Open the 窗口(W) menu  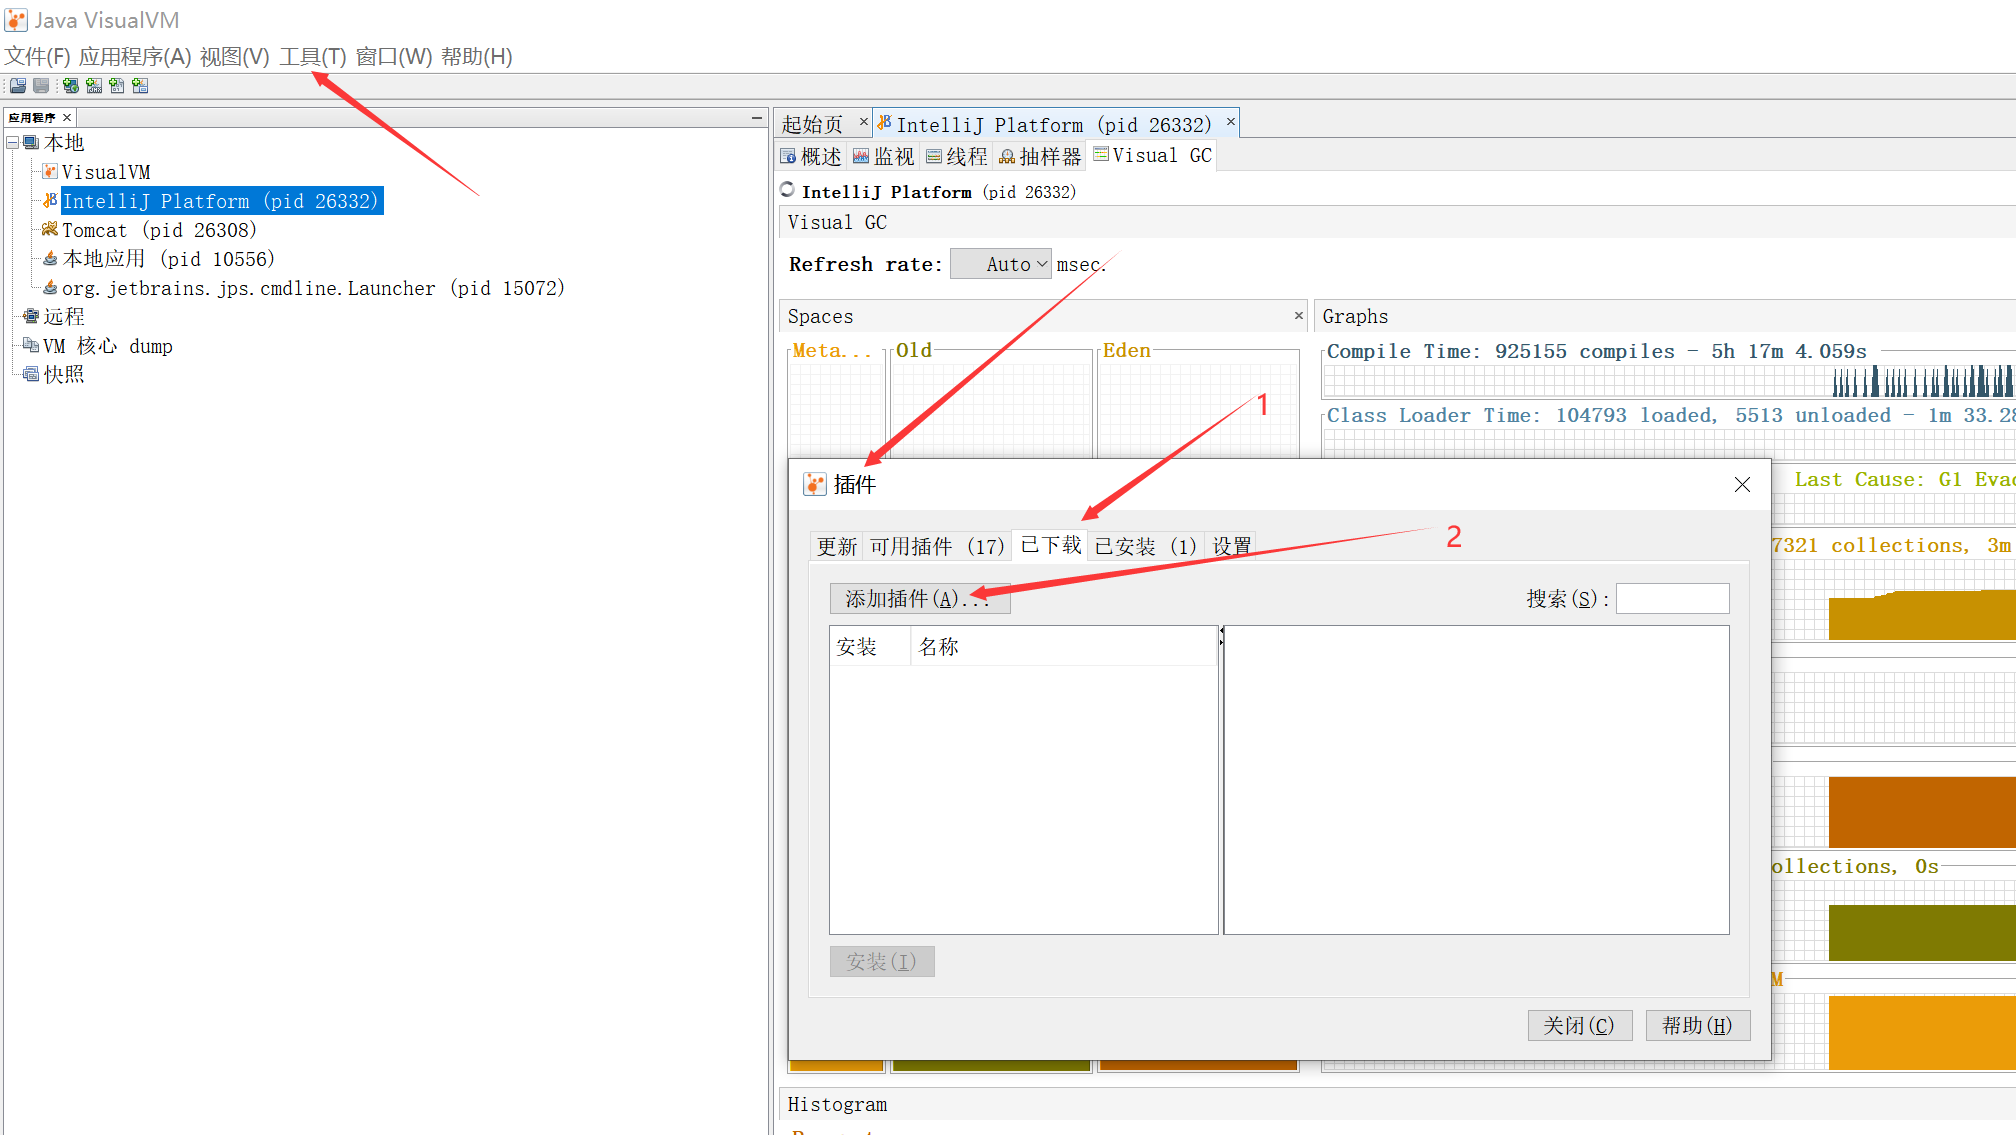pos(394,57)
